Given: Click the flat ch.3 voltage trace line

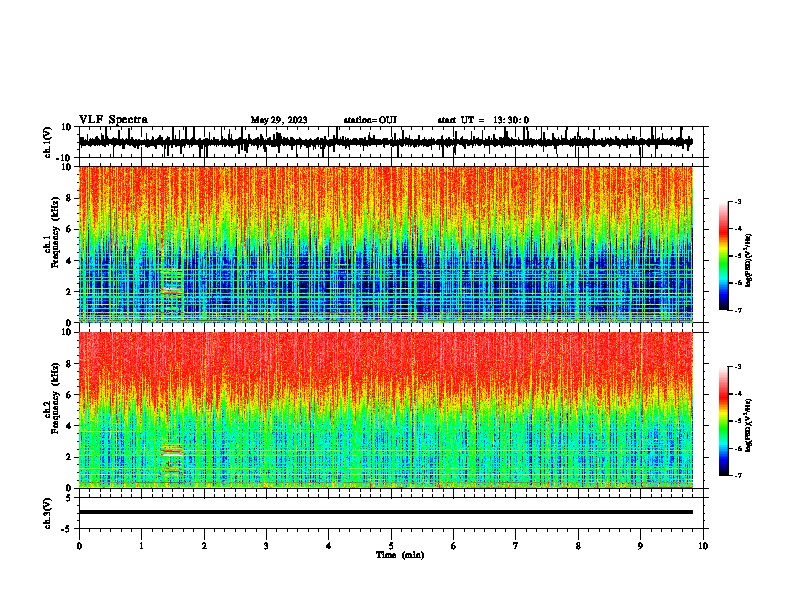Looking at the screenshot, I should tap(386, 512).
